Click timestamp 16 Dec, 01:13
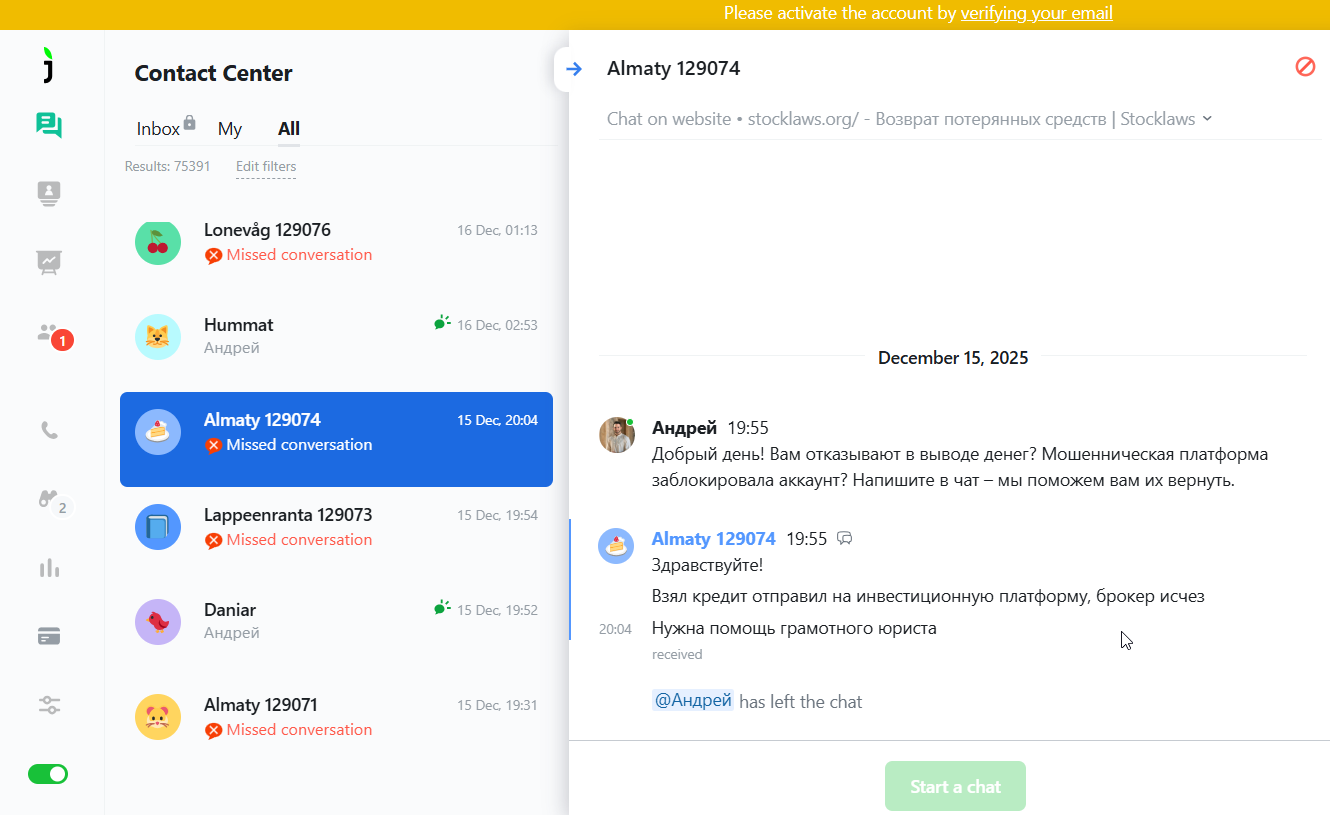 tap(497, 230)
